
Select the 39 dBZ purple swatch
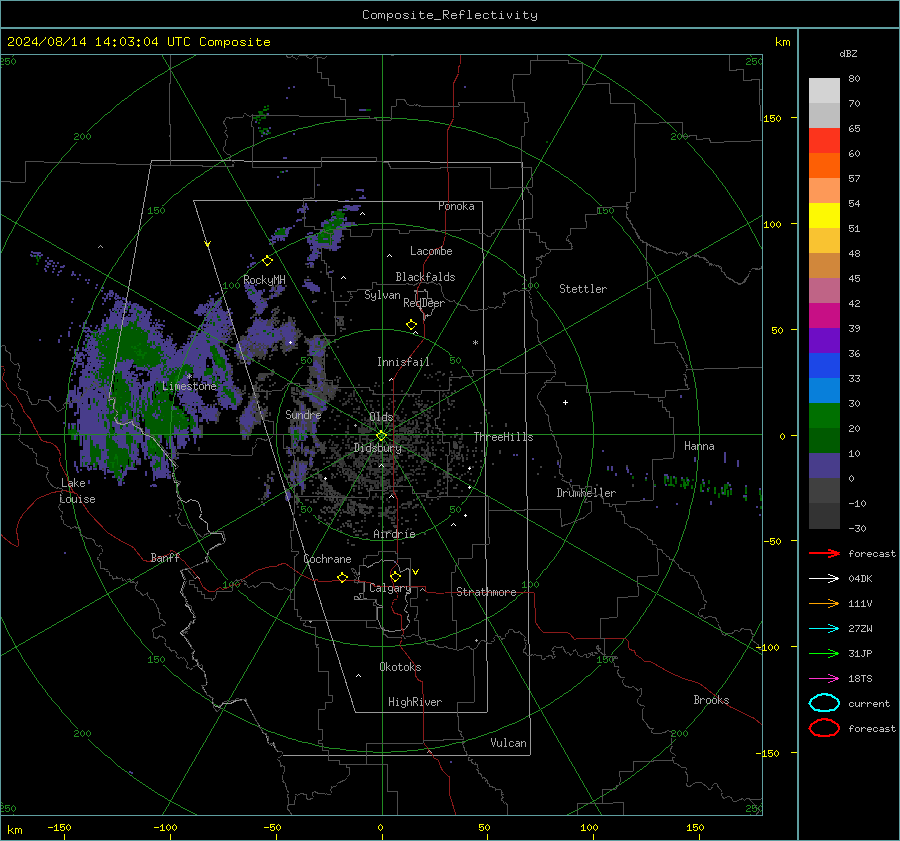pyautogui.click(x=824, y=340)
